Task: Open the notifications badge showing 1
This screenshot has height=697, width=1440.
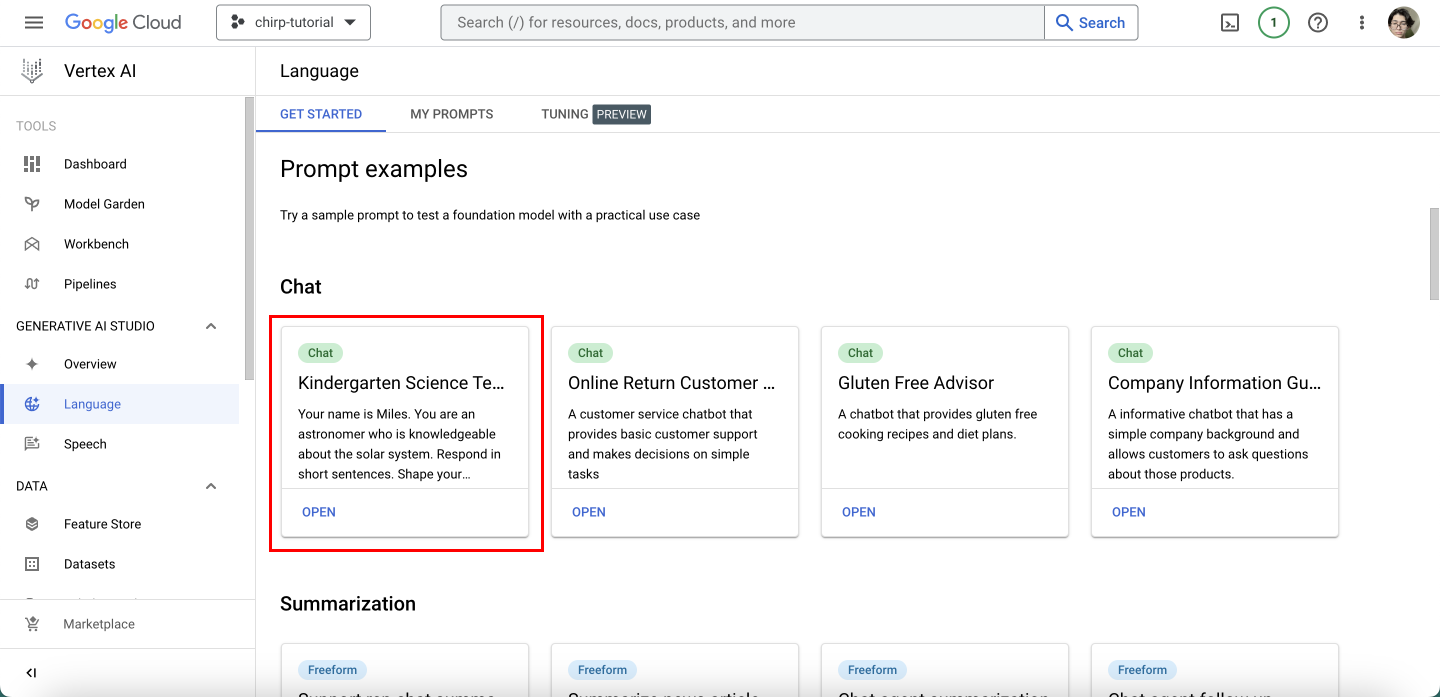Action: click(1273, 23)
